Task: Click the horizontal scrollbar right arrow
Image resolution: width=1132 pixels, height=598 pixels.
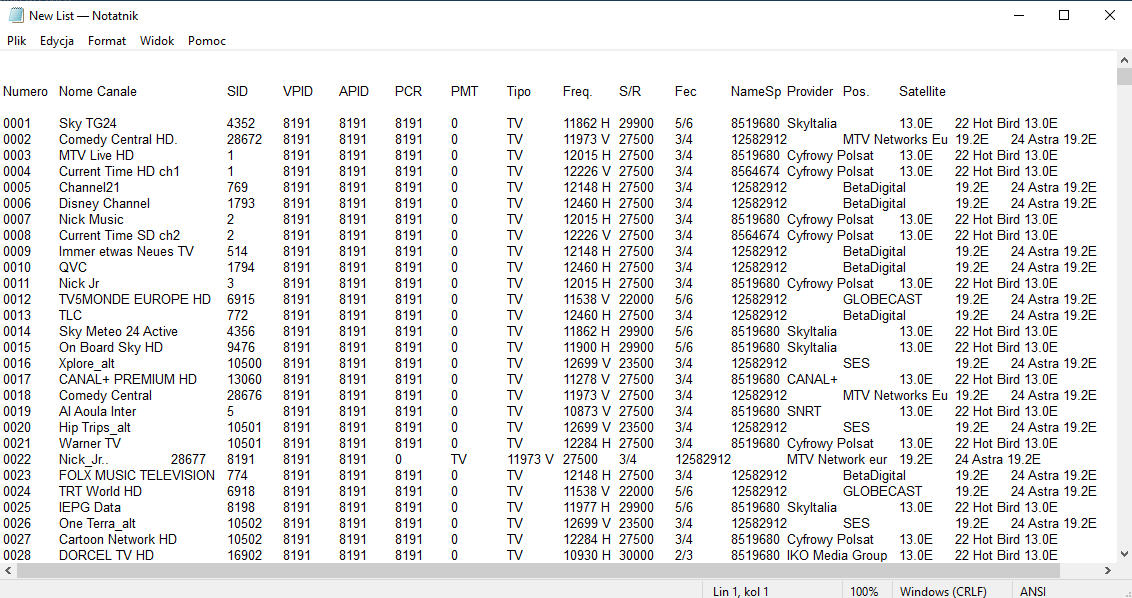Action: (1108, 571)
